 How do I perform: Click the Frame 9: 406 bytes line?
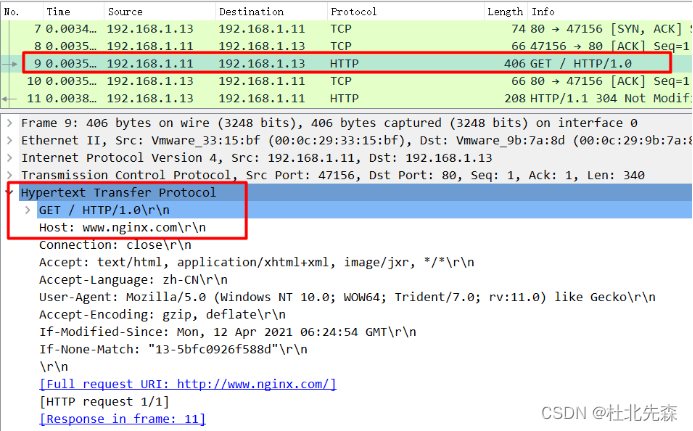tap(329, 123)
